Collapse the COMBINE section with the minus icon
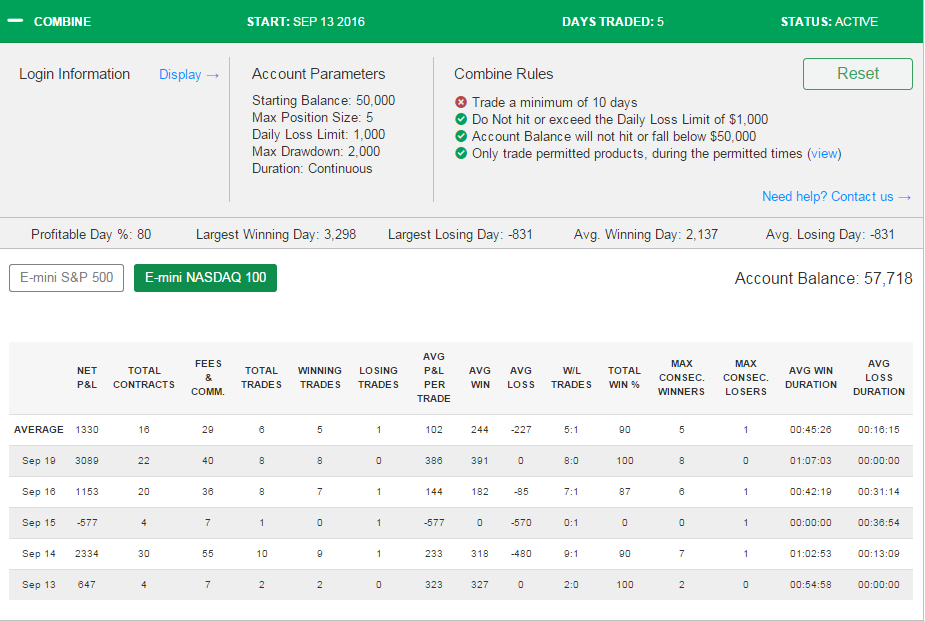This screenshot has height=621, width=925. [15, 21]
